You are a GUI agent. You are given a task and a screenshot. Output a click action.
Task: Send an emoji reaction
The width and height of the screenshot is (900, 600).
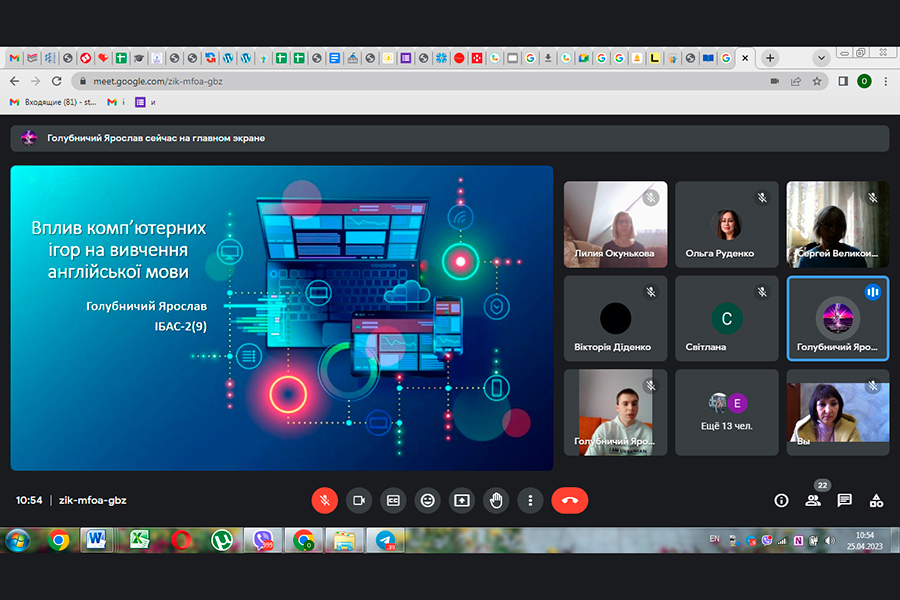tap(428, 500)
